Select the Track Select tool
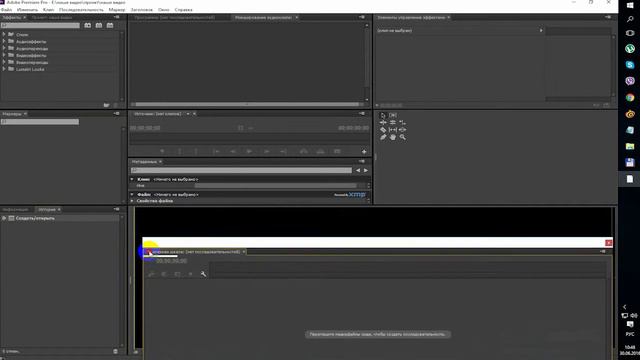640x360 pixels. point(393,116)
